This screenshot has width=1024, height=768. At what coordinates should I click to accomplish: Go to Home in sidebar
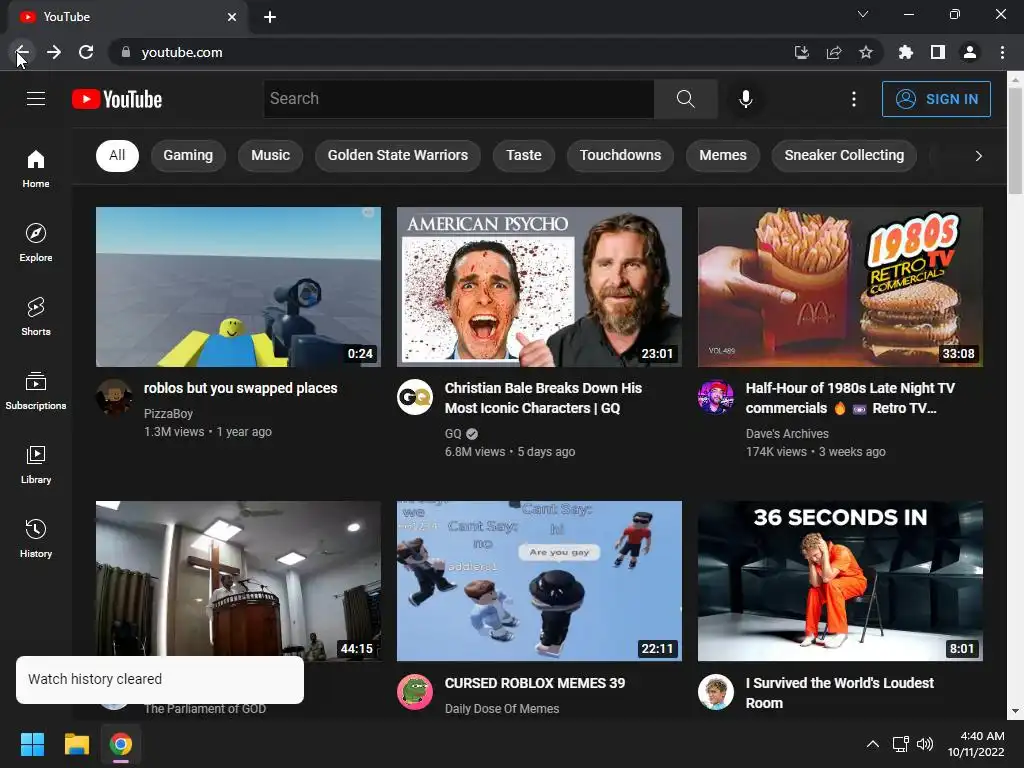pyautogui.click(x=36, y=168)
